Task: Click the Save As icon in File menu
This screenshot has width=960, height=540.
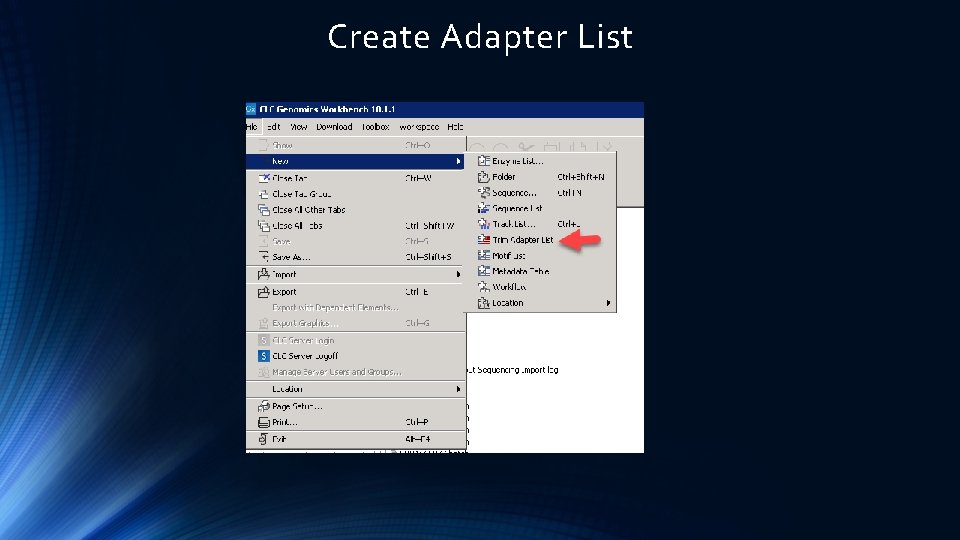Action: (264, 257)
